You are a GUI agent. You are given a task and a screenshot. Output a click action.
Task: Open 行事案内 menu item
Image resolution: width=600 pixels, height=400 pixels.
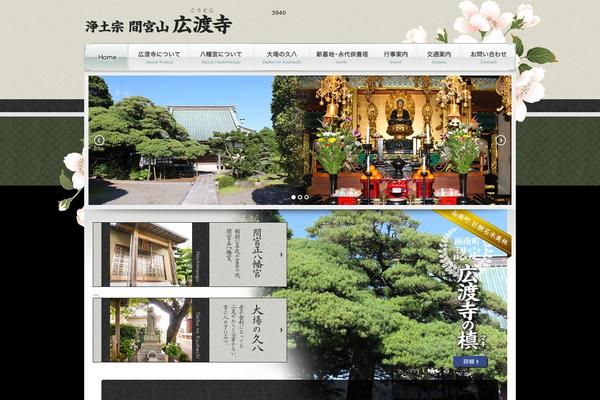tap(396, 57)
